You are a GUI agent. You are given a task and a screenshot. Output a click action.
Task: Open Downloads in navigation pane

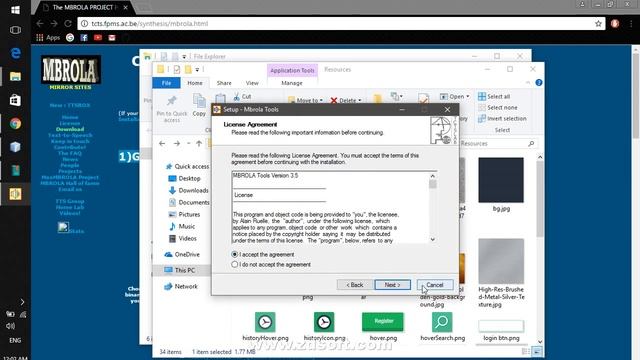188,190
